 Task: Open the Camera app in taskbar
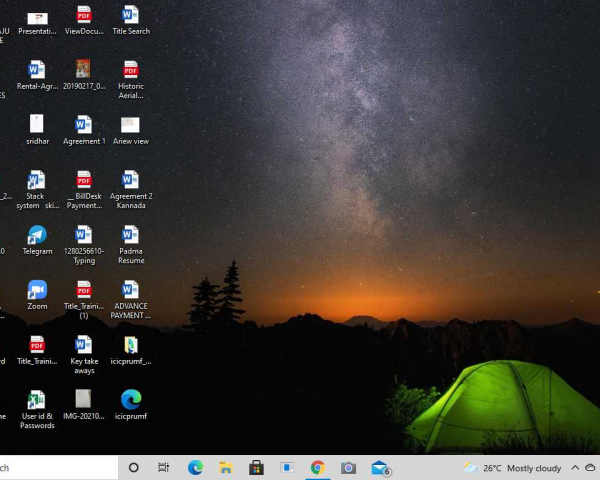(348, 467)
